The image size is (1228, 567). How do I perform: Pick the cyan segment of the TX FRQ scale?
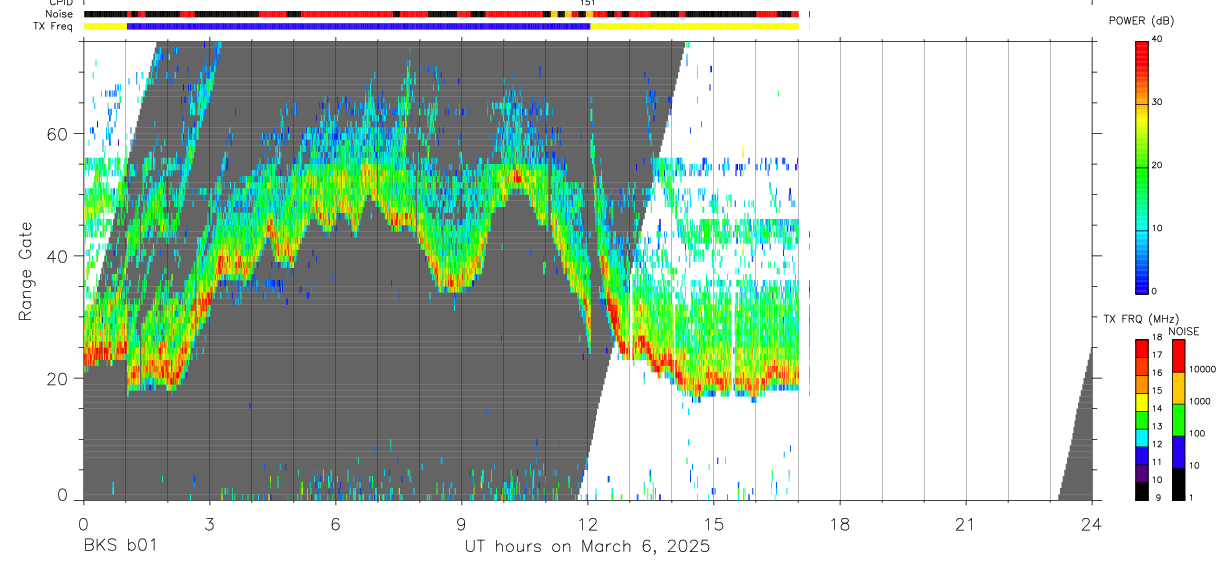tap(1142, 438)
